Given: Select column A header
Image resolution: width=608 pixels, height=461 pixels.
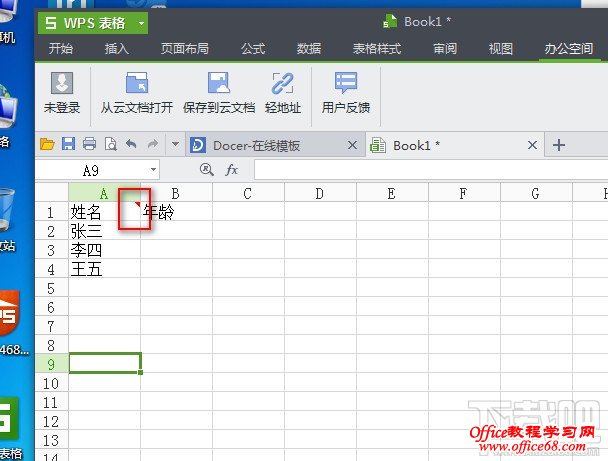Looking at the screenshot, I should pos(104,192).
